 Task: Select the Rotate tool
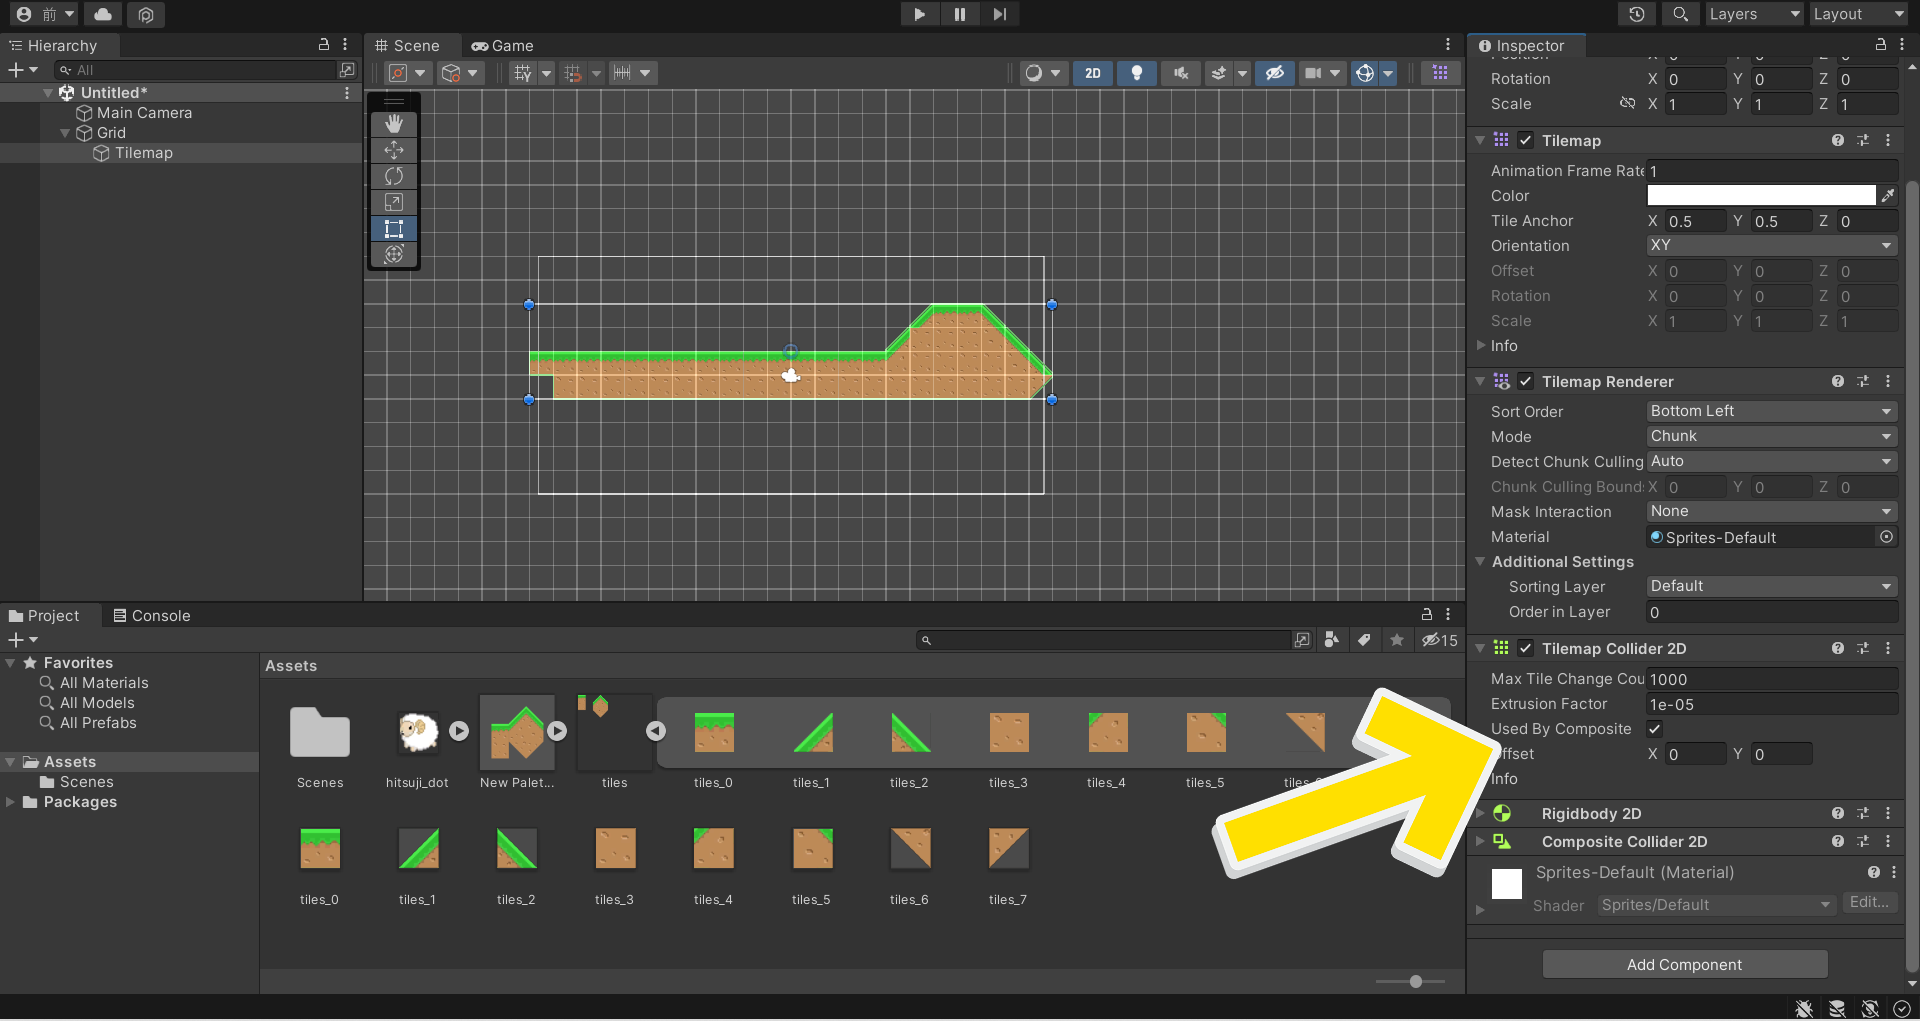click(x=394, y=176)
